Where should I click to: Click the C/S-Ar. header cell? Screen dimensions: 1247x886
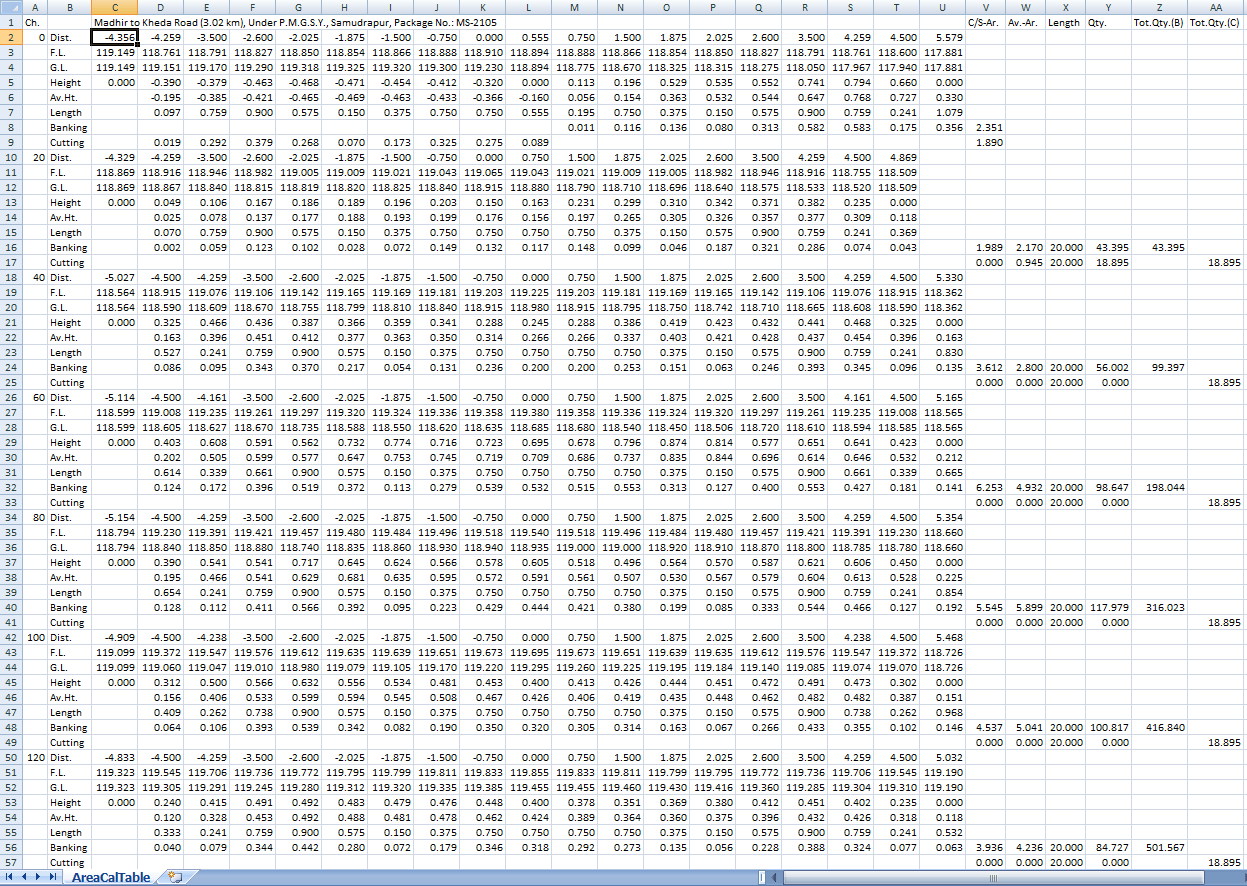point(984,21)
